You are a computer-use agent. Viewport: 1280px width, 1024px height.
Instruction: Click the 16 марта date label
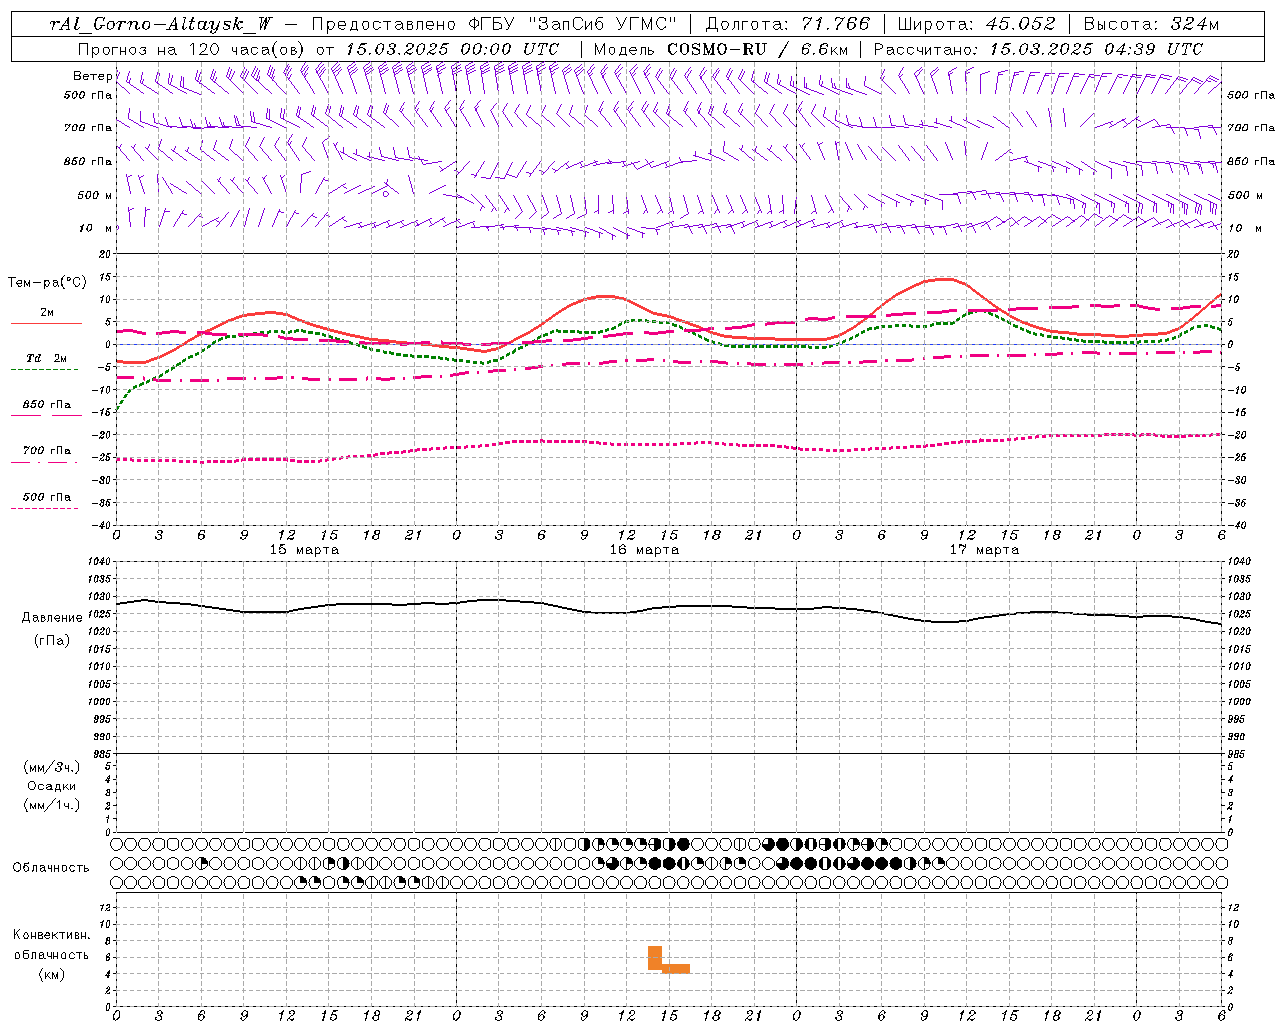click(645, 549)
